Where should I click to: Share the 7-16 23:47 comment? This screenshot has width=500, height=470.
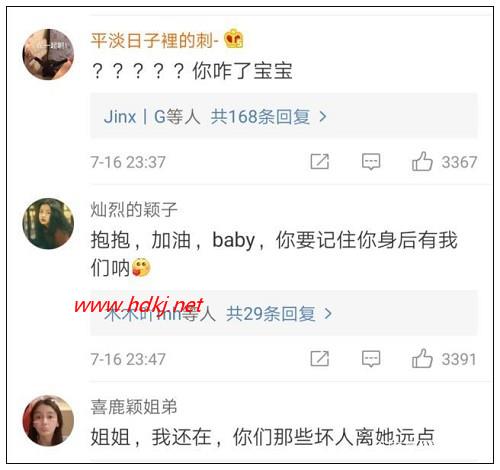[320, 359]
